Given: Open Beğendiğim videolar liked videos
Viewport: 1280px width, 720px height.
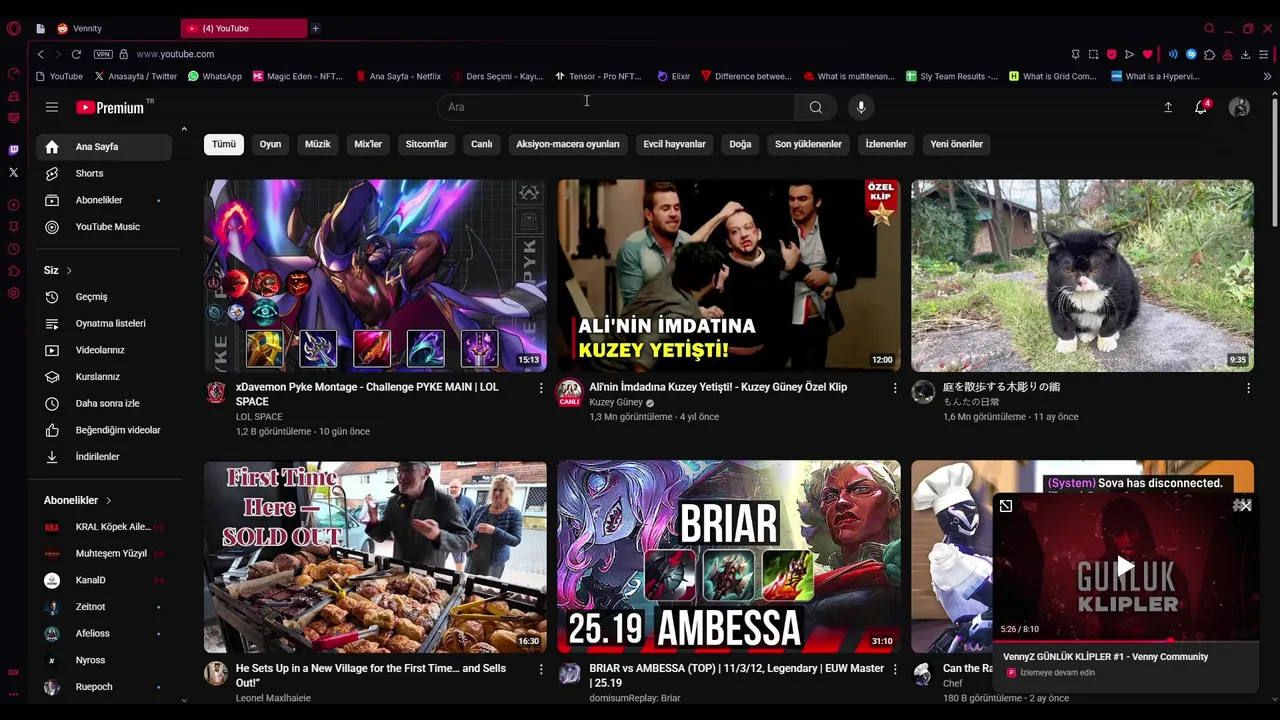Looking at the screenshot, I should click(105, 430).
